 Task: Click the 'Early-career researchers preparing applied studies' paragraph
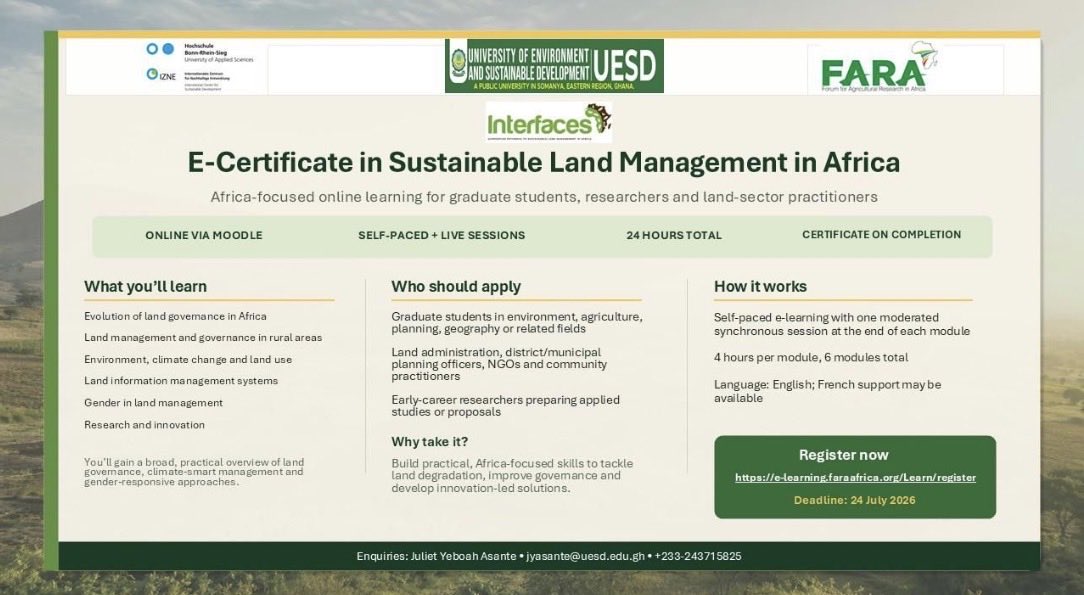pyautogui.click(x=505, y=406)
